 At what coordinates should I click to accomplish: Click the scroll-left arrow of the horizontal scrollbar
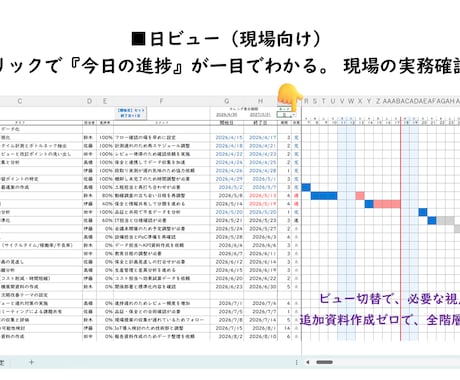(308, 362)
